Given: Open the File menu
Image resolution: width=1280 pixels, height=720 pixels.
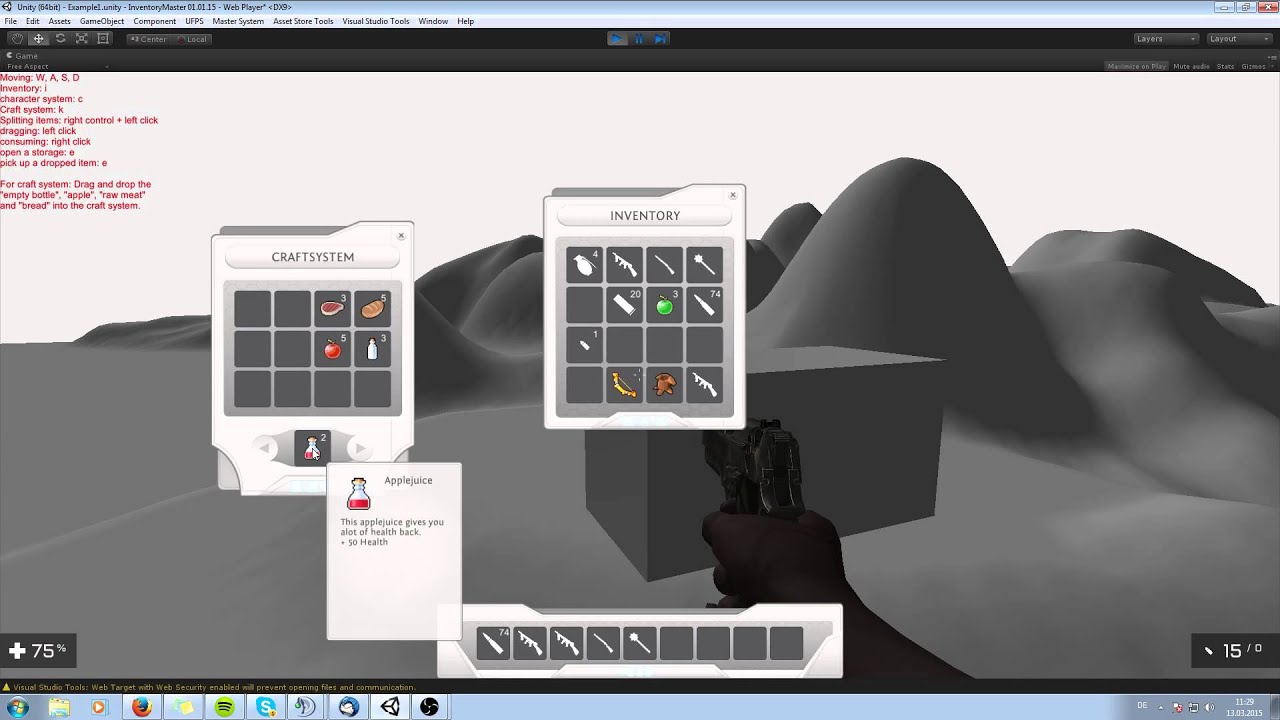Looking at the screenshot, I should tap(10, 21).
